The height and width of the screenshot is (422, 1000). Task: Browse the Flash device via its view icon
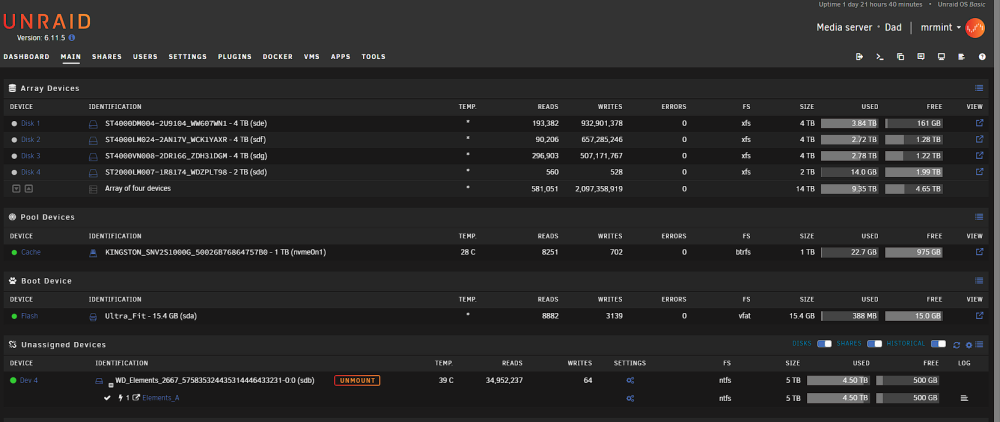980,316
